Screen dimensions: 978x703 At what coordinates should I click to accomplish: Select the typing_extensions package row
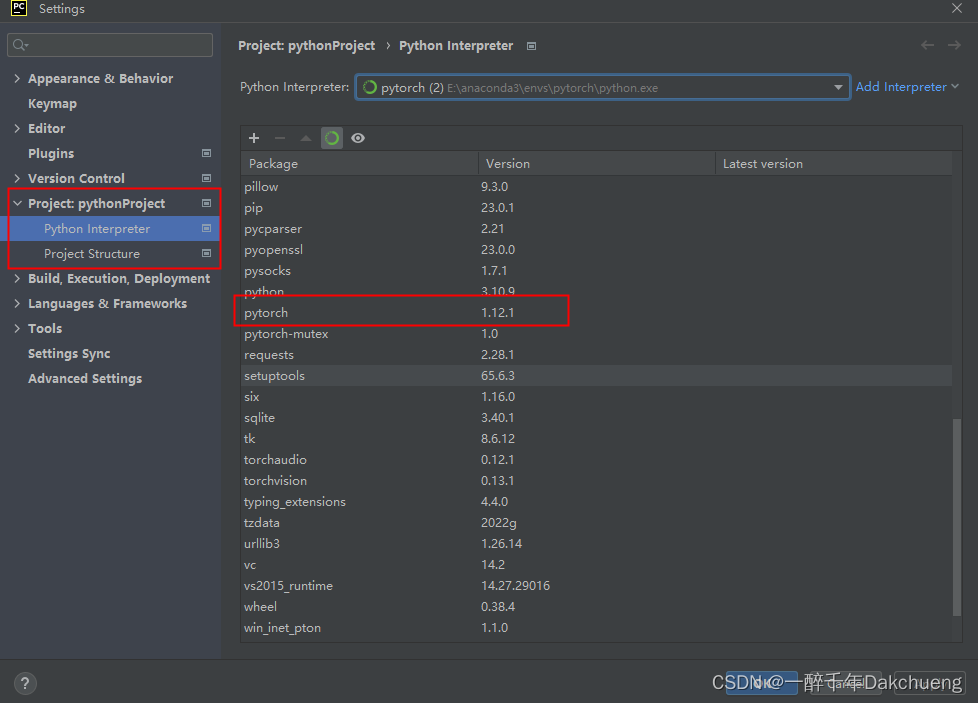click(596, 502)
